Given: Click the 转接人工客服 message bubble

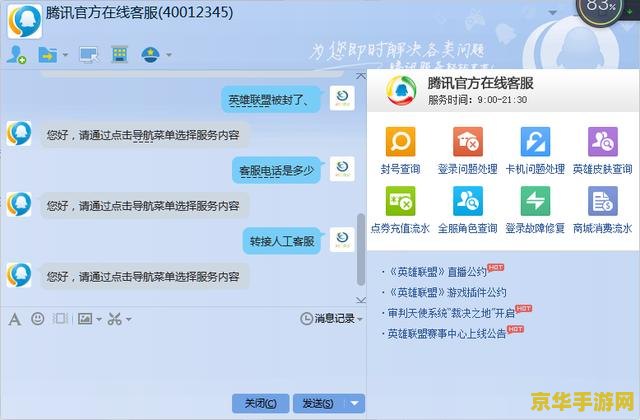Looking at the screenshot, I should coord(282,241).
